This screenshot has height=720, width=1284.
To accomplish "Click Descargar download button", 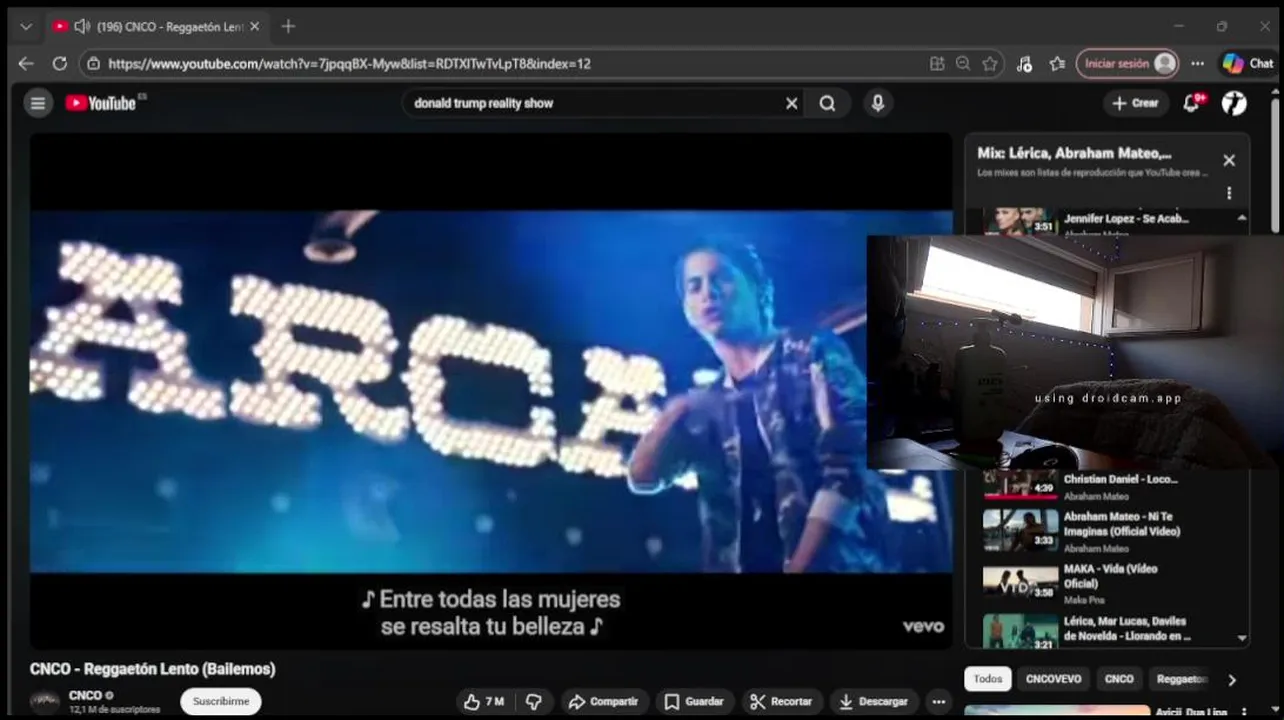I will 874,701.
